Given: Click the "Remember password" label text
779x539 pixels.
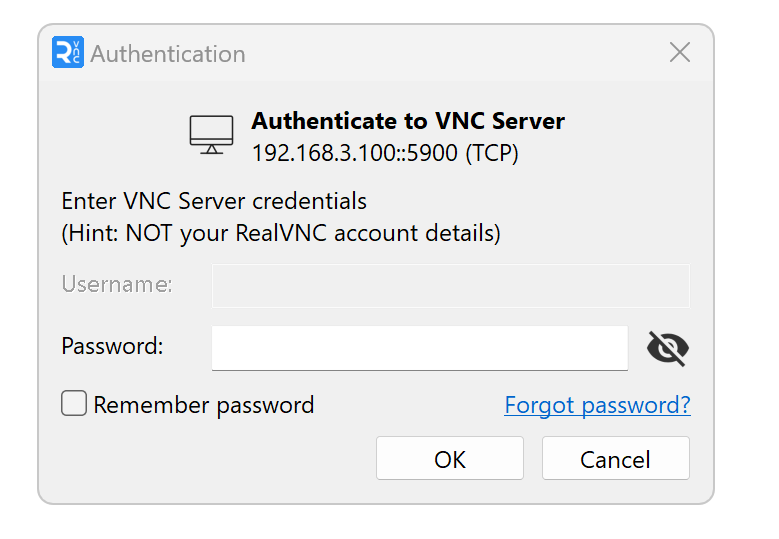Looking at the screenshot, I should pyautogui.click(x=204, y=405).
